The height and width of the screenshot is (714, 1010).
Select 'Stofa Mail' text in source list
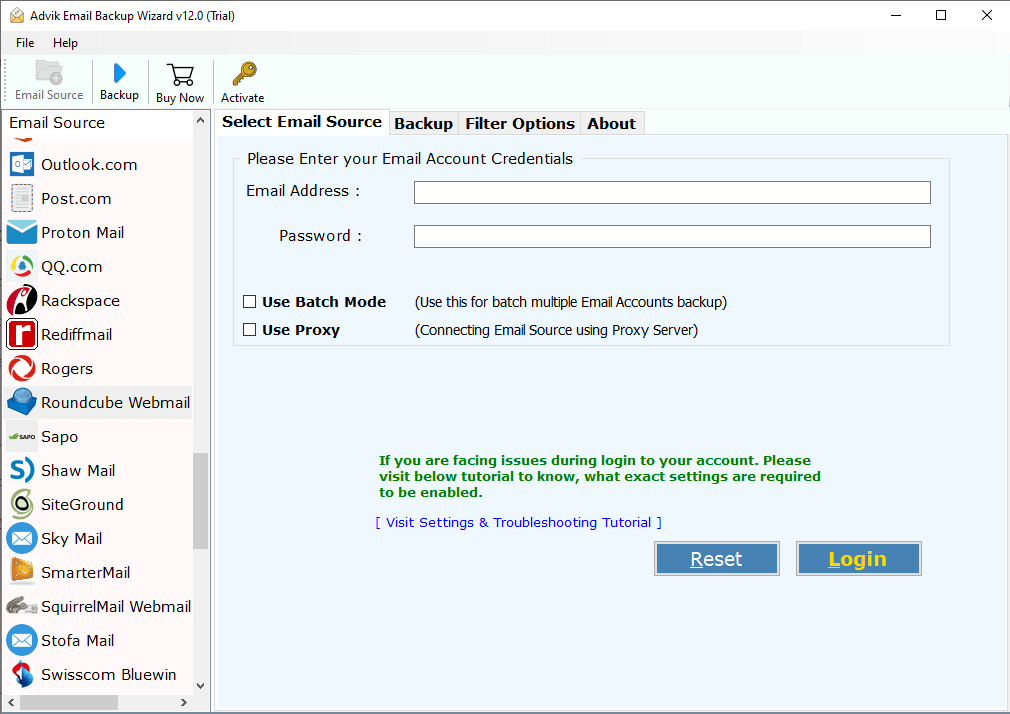77,641
